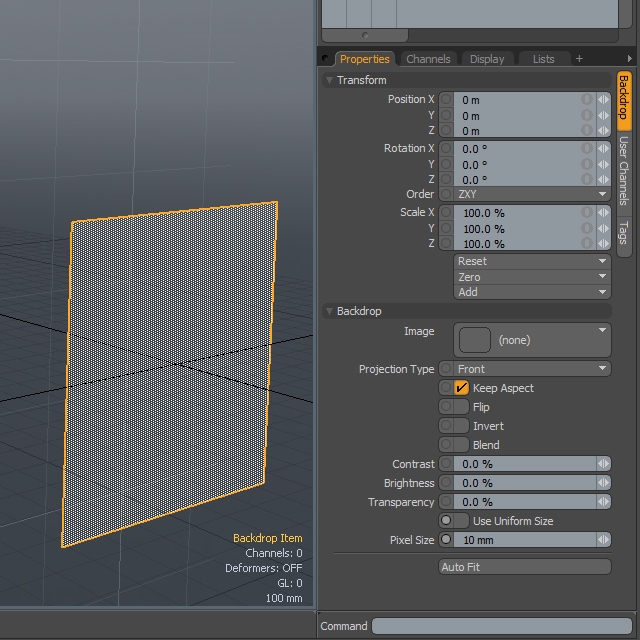Screen dimensions: 640x640
Task: Click the keyframe dot beside Rotation Z
Action: coord(446,179)
